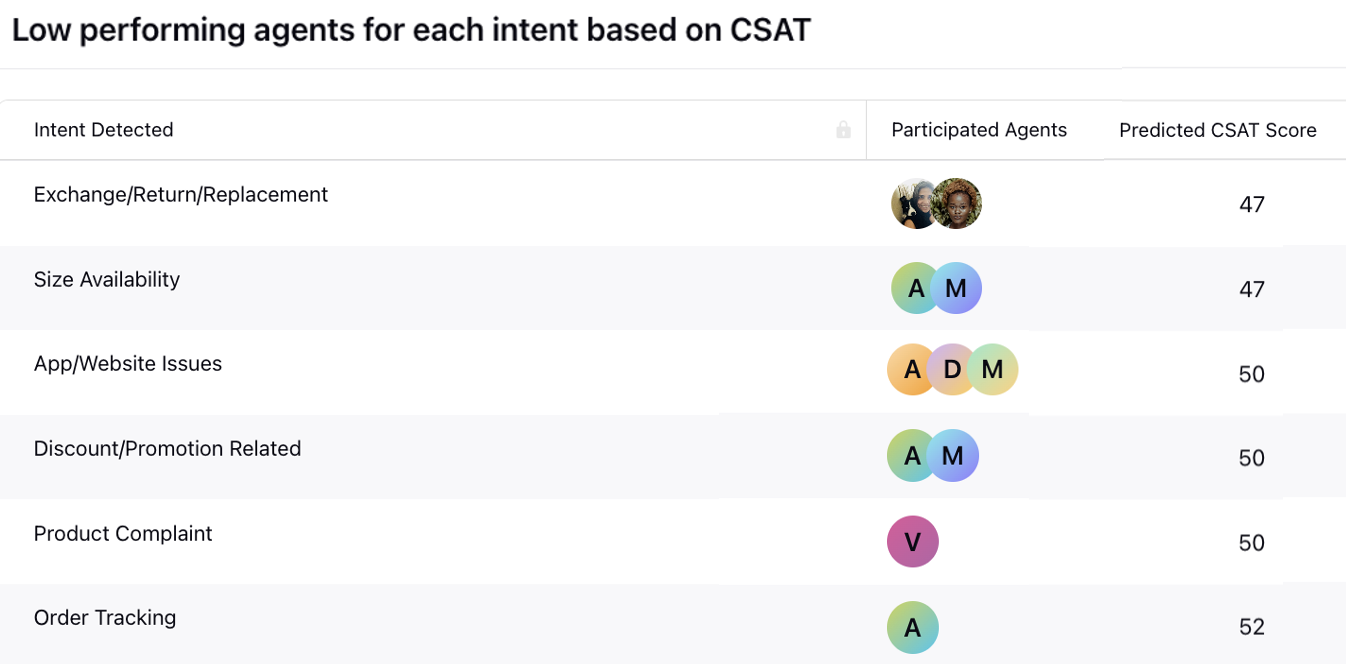The width and height of the screenshot is (1346, 664).
Task: Select the Exchange/Return/Replacement intent row
Action: [181, 195]
